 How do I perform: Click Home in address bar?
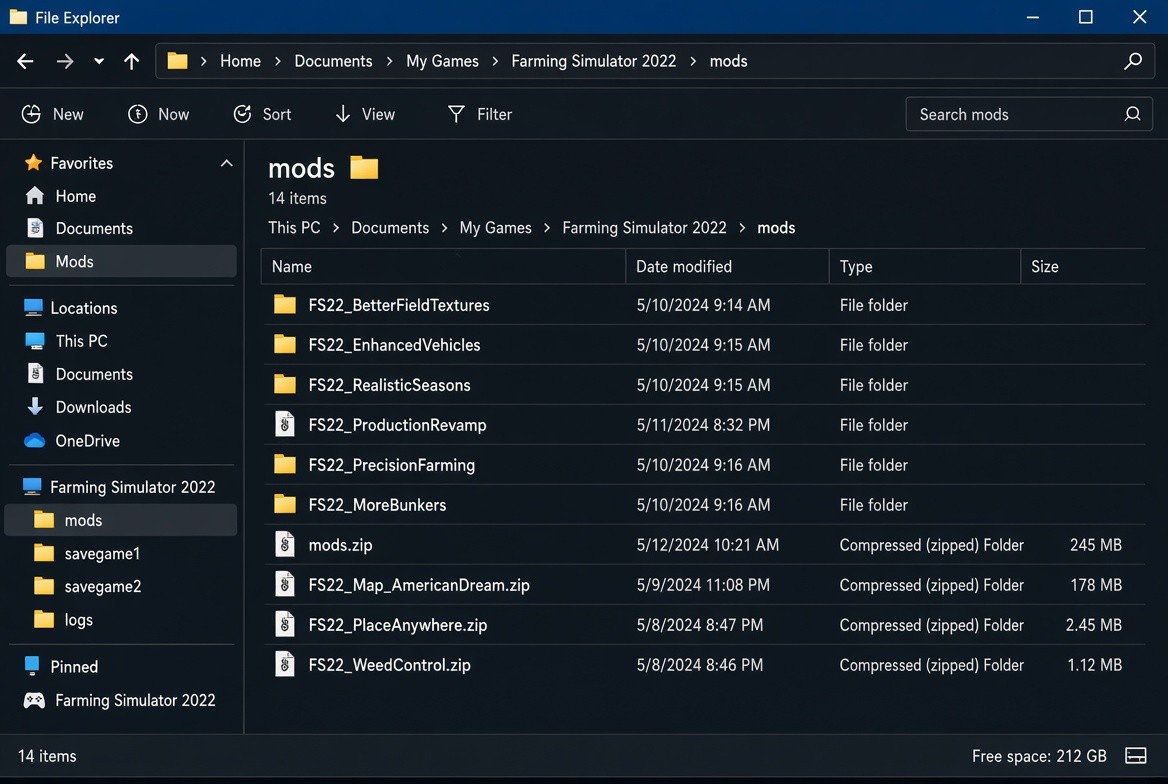pos(240,61)
